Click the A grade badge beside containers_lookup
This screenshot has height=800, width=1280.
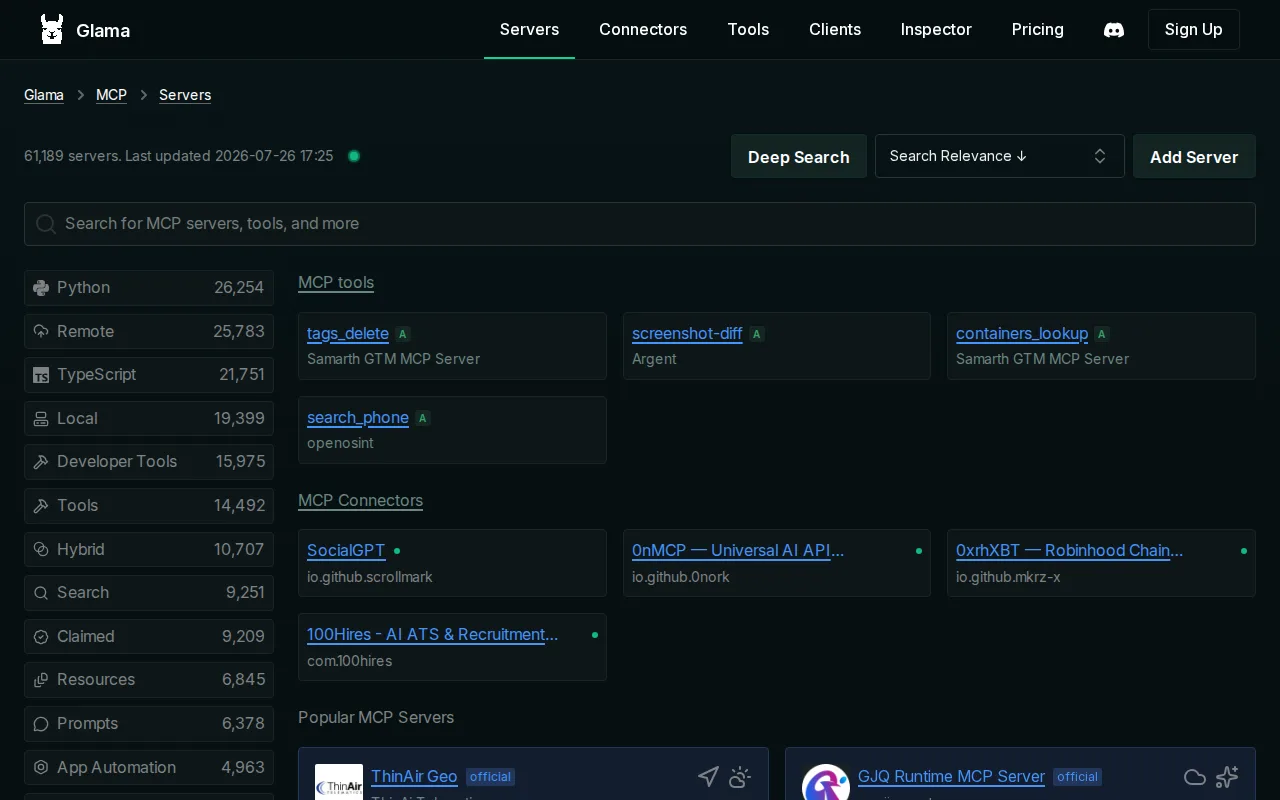pyautogui.click(x=1101, y=334)
